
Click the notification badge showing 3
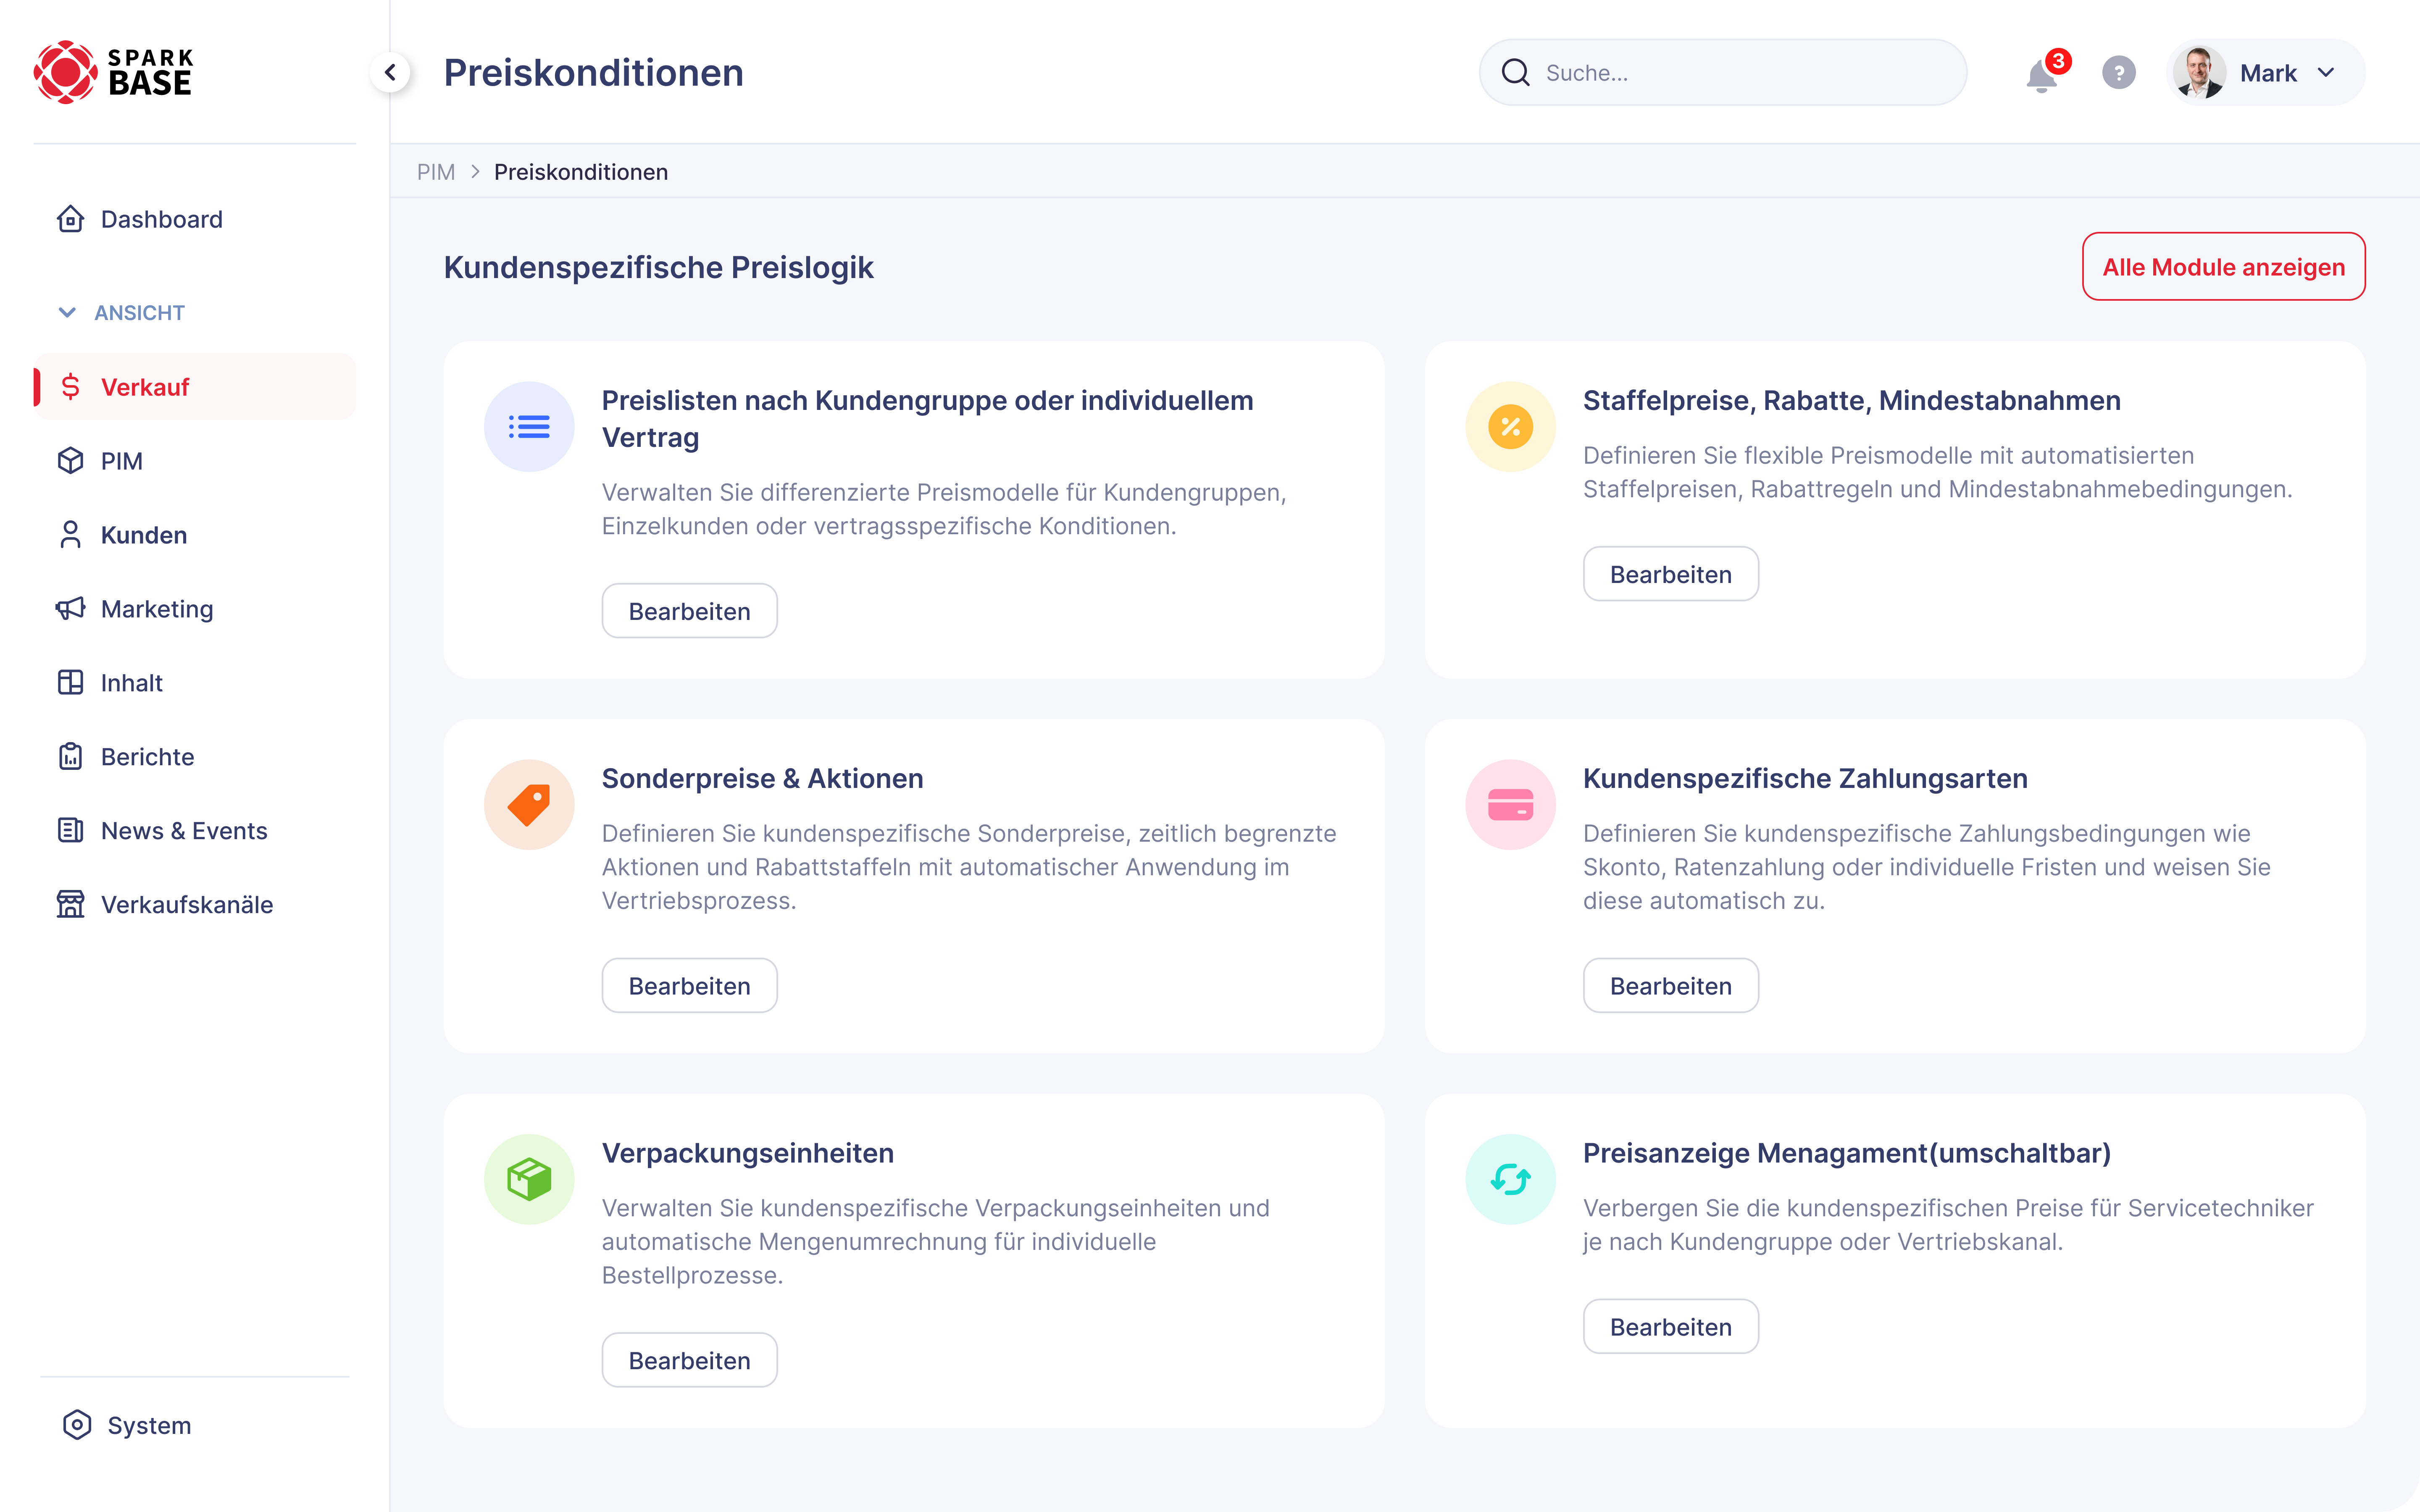tap(2057, 61)
